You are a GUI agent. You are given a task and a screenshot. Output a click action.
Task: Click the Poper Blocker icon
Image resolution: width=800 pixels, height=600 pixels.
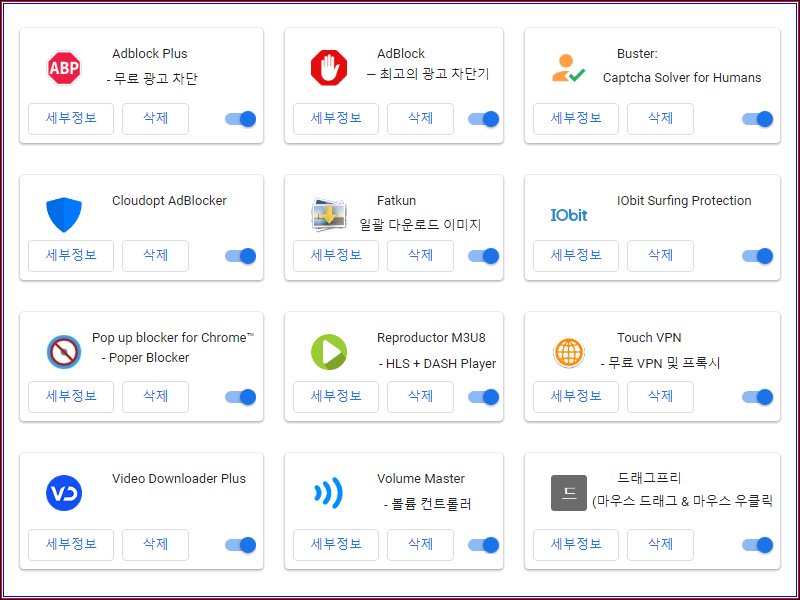(x=64, y=352)
